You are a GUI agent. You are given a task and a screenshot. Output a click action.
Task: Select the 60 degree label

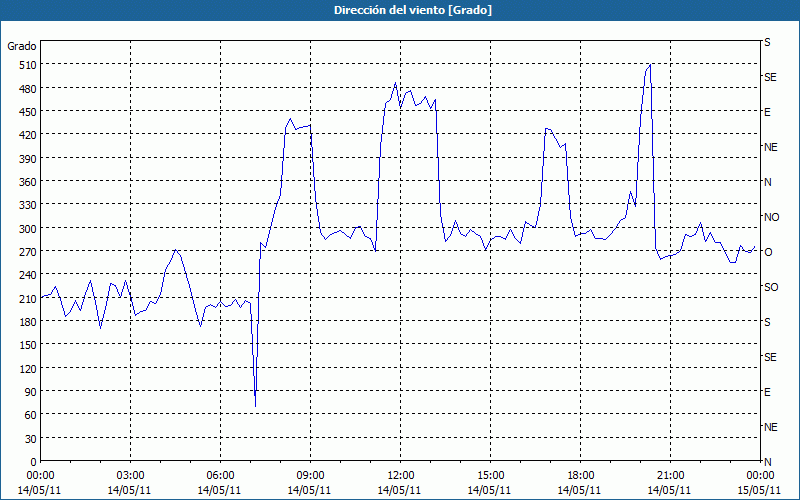click(31, 415)
